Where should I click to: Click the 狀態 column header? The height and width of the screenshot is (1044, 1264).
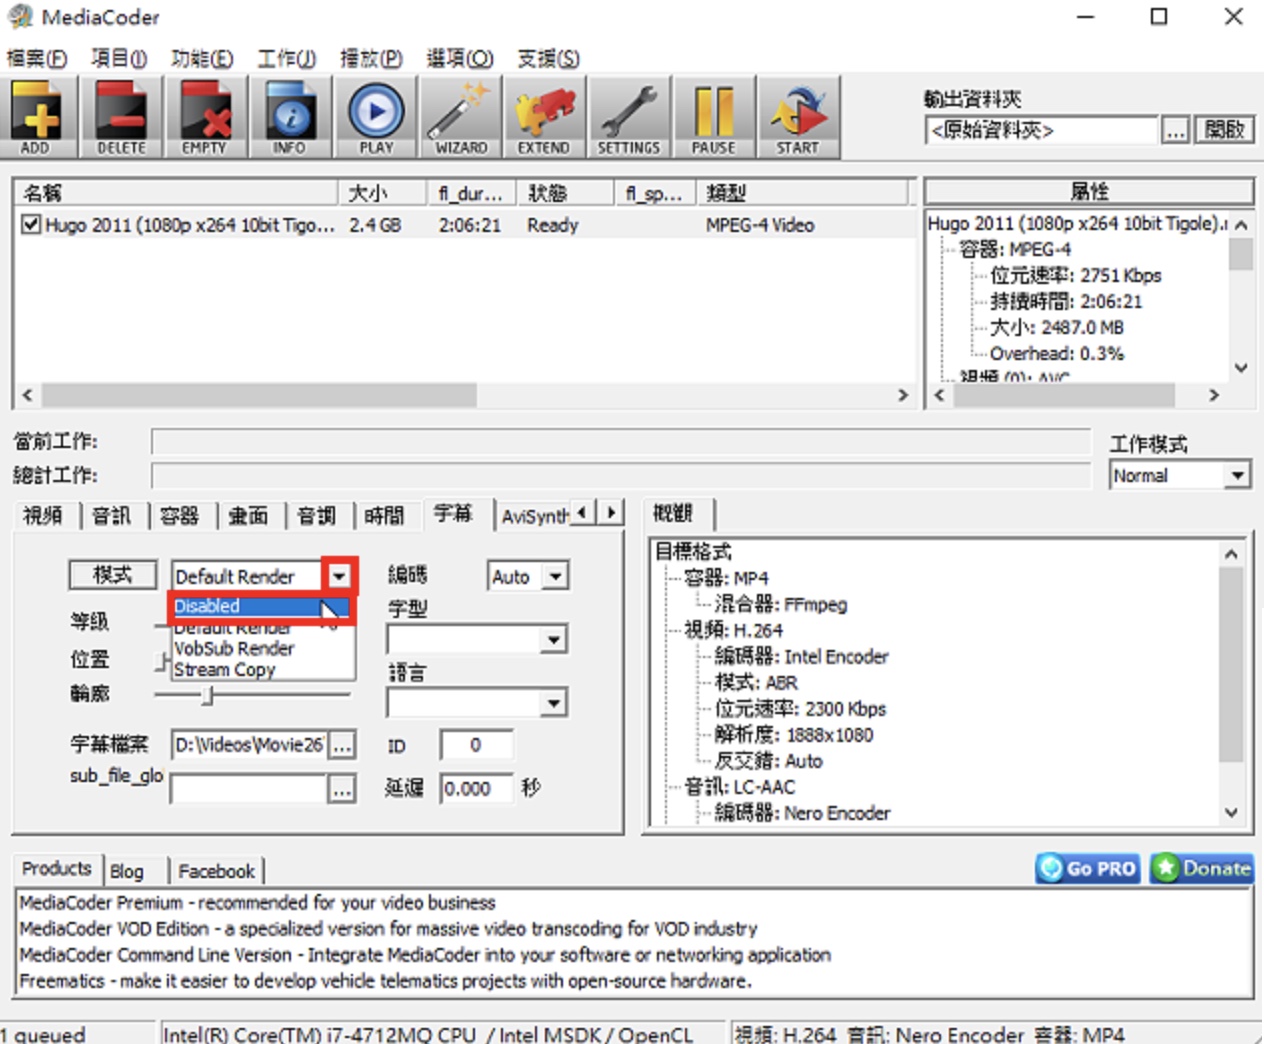coord(565,193)
